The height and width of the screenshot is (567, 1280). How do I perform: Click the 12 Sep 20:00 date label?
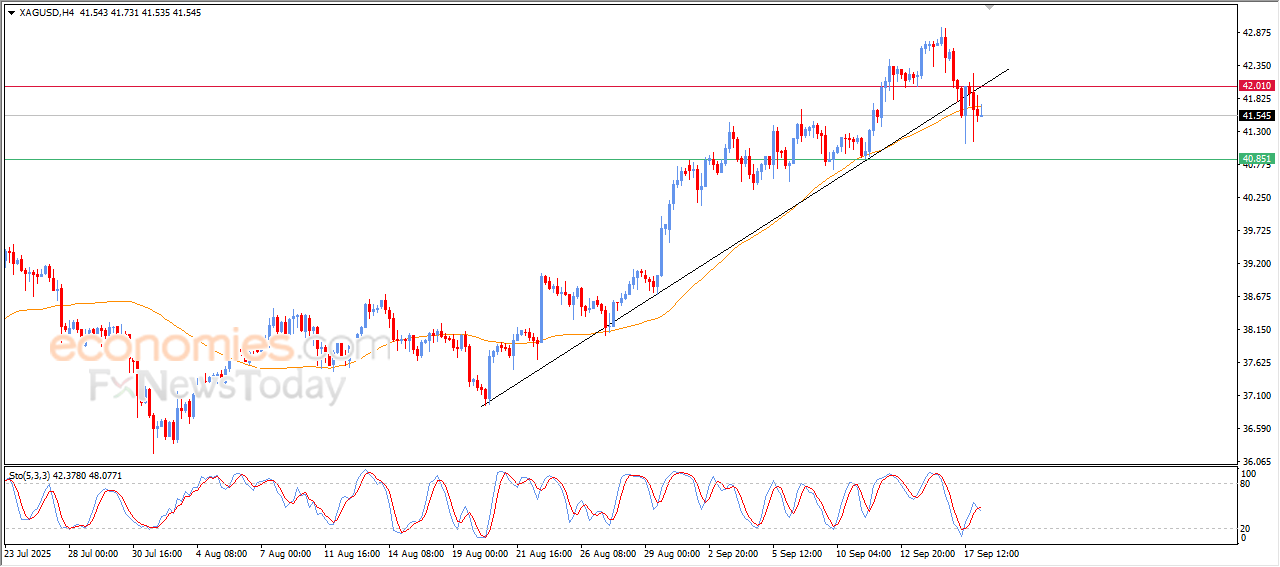point(927,553)
